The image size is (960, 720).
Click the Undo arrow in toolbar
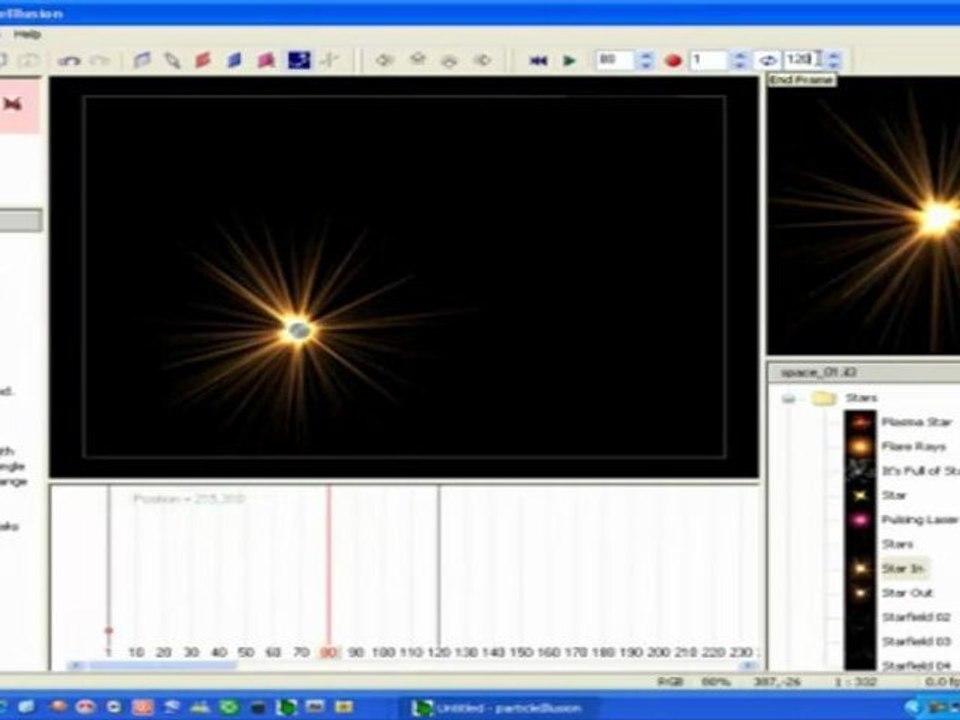pos(69,61)
